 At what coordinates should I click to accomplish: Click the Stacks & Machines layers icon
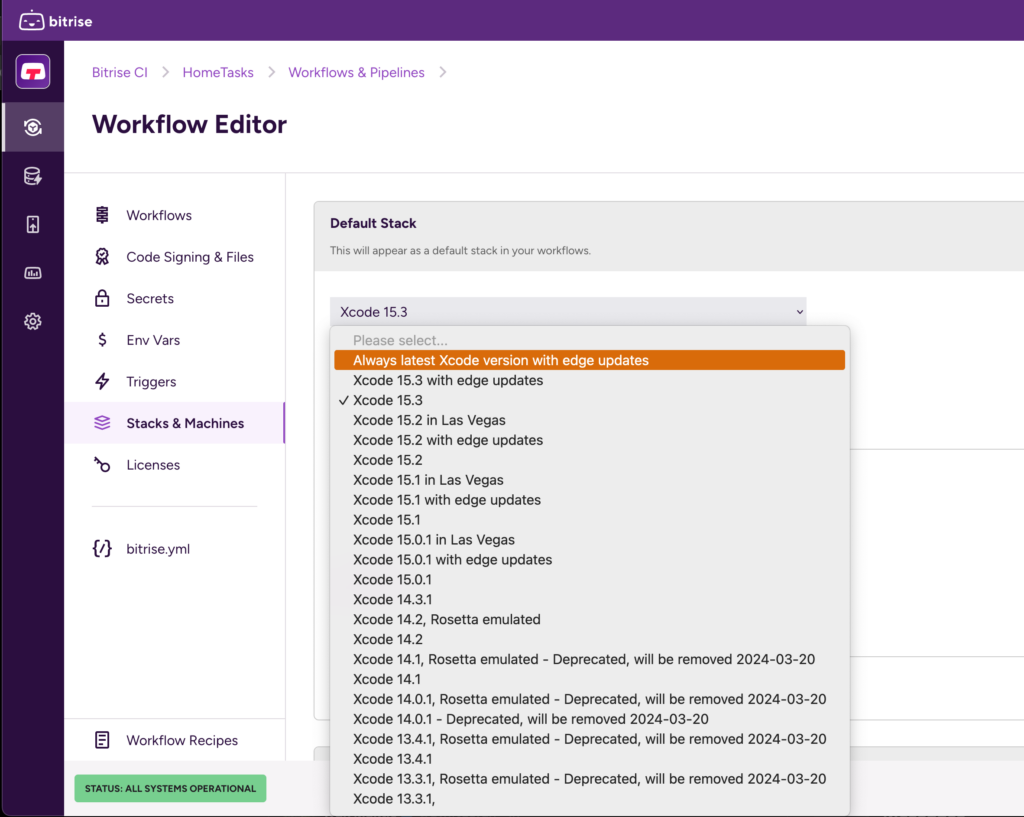pos(102,423)
